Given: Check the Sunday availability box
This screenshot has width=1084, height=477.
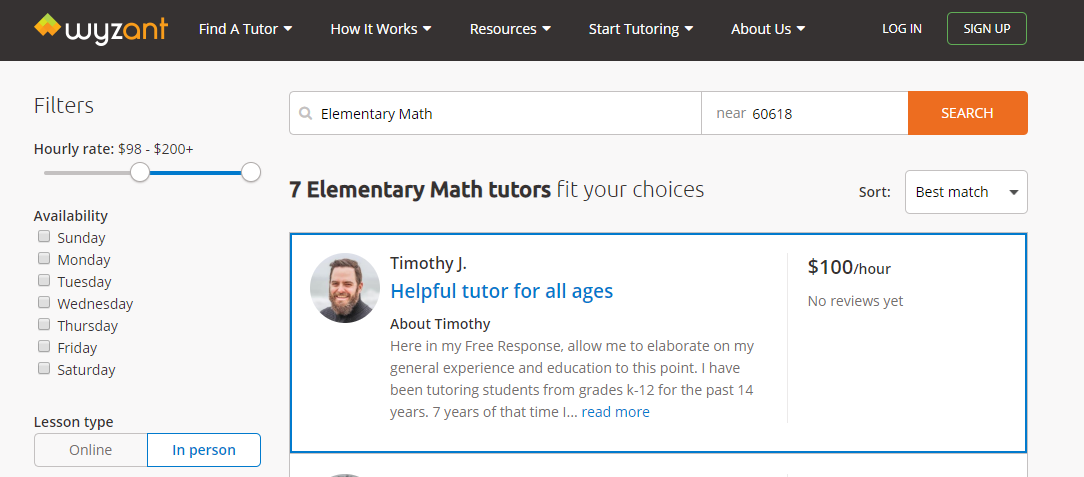Looking at the screenshot, I should pos(44,236).
